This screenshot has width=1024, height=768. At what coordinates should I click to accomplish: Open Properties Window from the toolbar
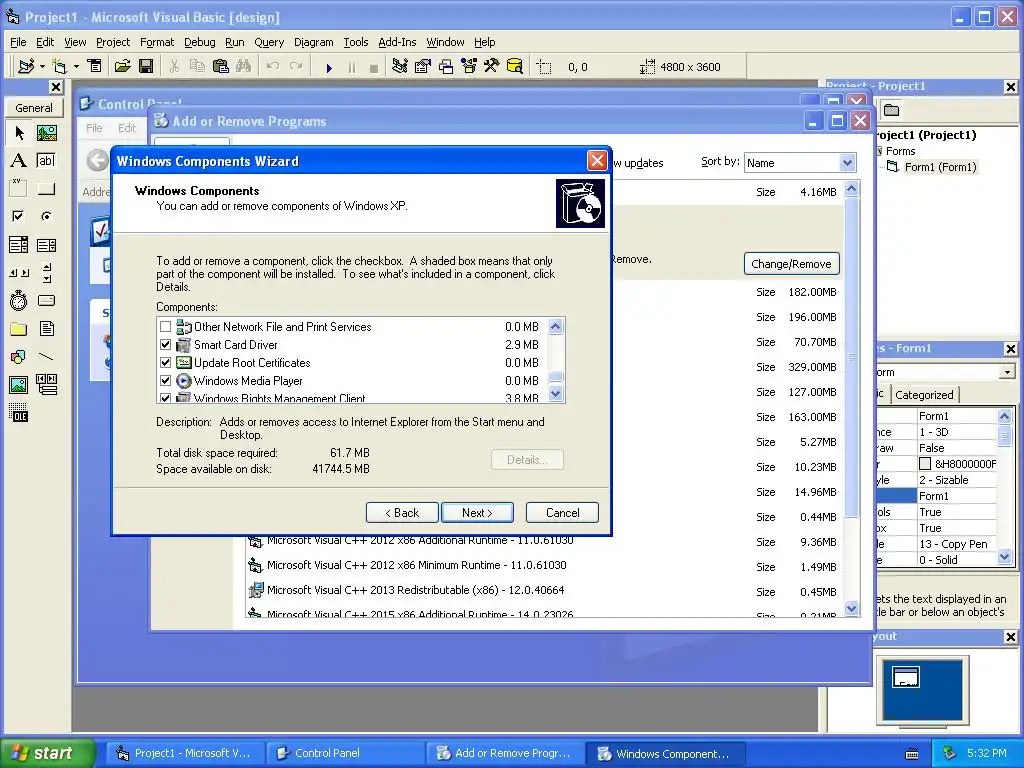pos(423,66)
